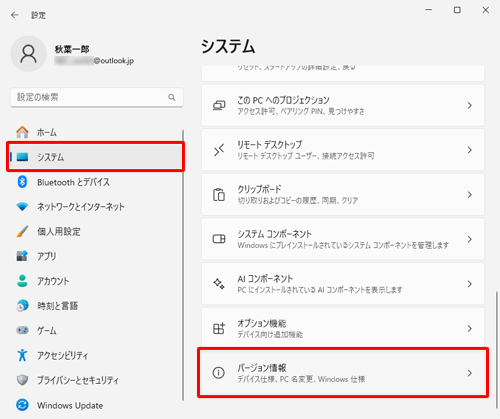Click the オプション機能 grid-plus icon

pyautogui.click(x=219, y=328)
